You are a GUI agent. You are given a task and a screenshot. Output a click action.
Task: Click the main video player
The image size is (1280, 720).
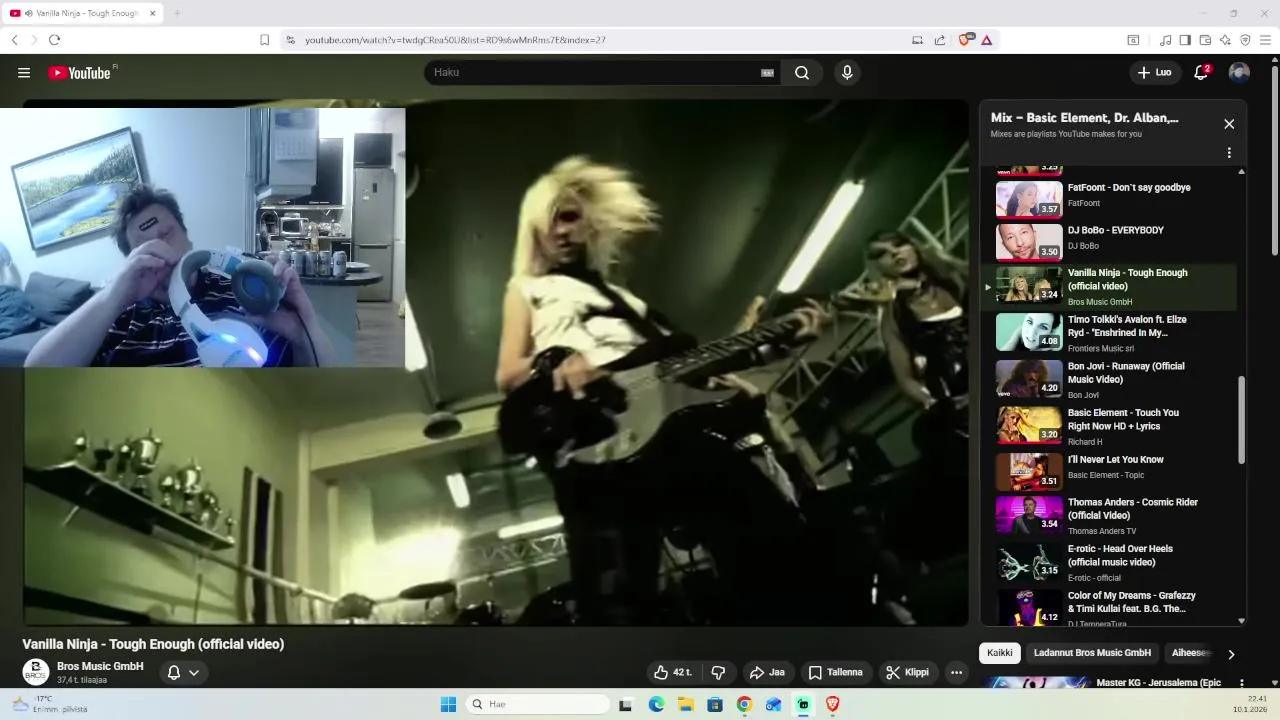click(495, 363)
